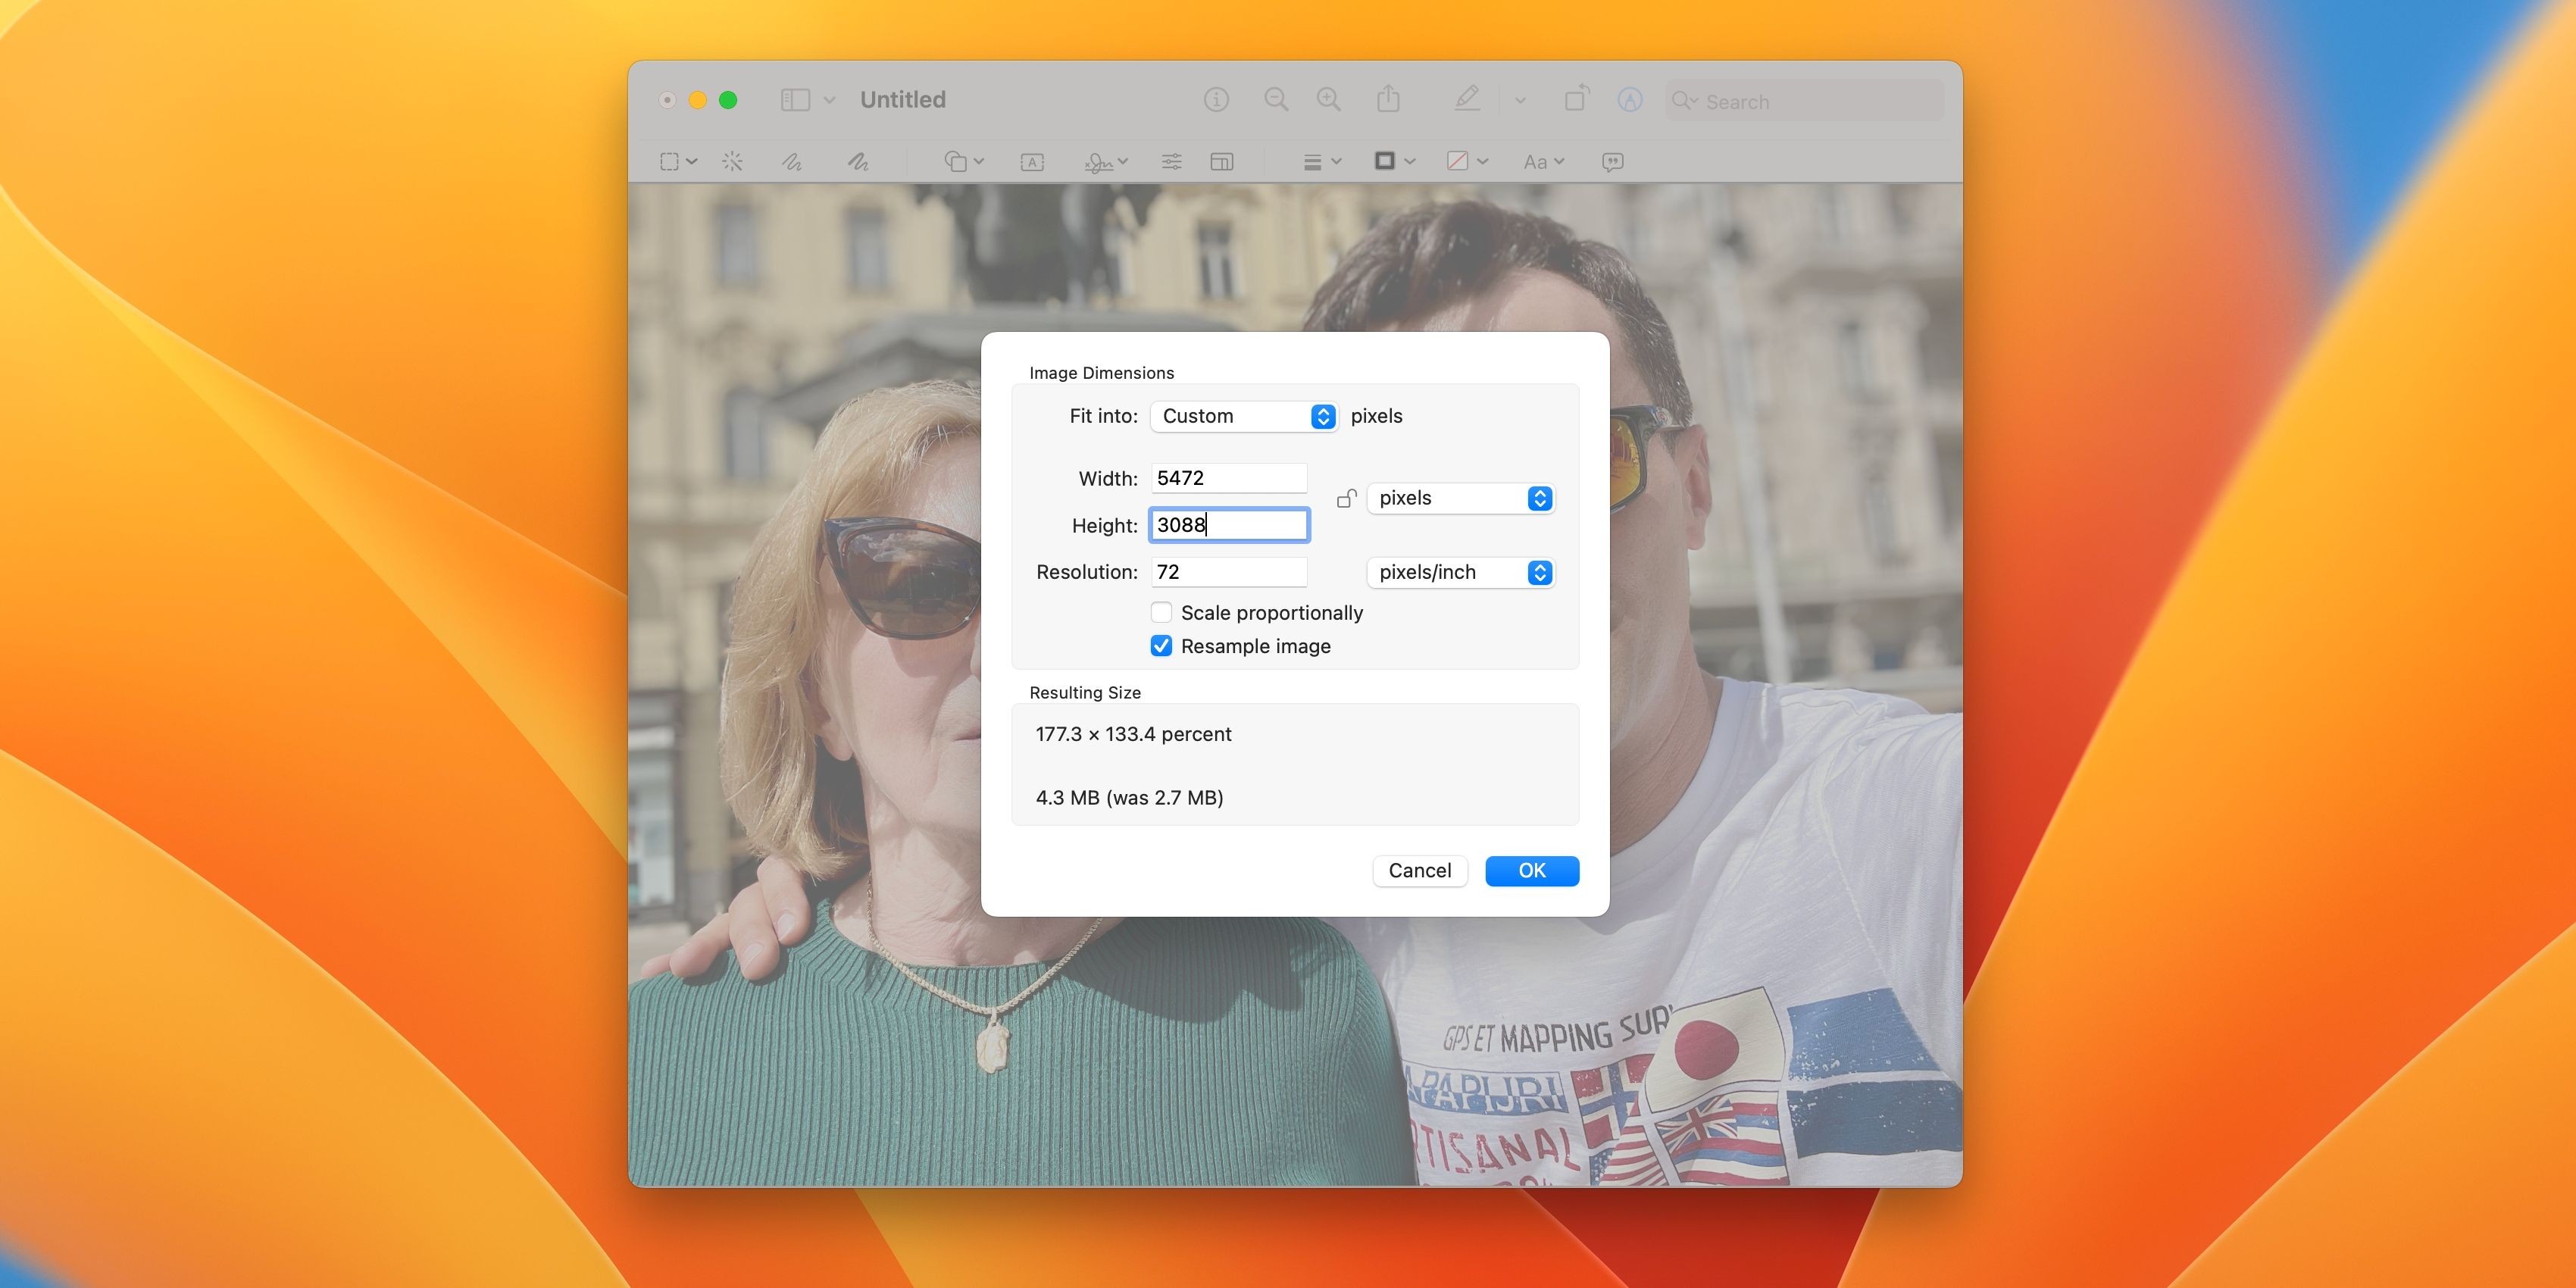Click the 4.3 MB (was 2.7 MB) text
The height and width of the screenshot is (1288, 2576).
click(x=1129, y=798)
